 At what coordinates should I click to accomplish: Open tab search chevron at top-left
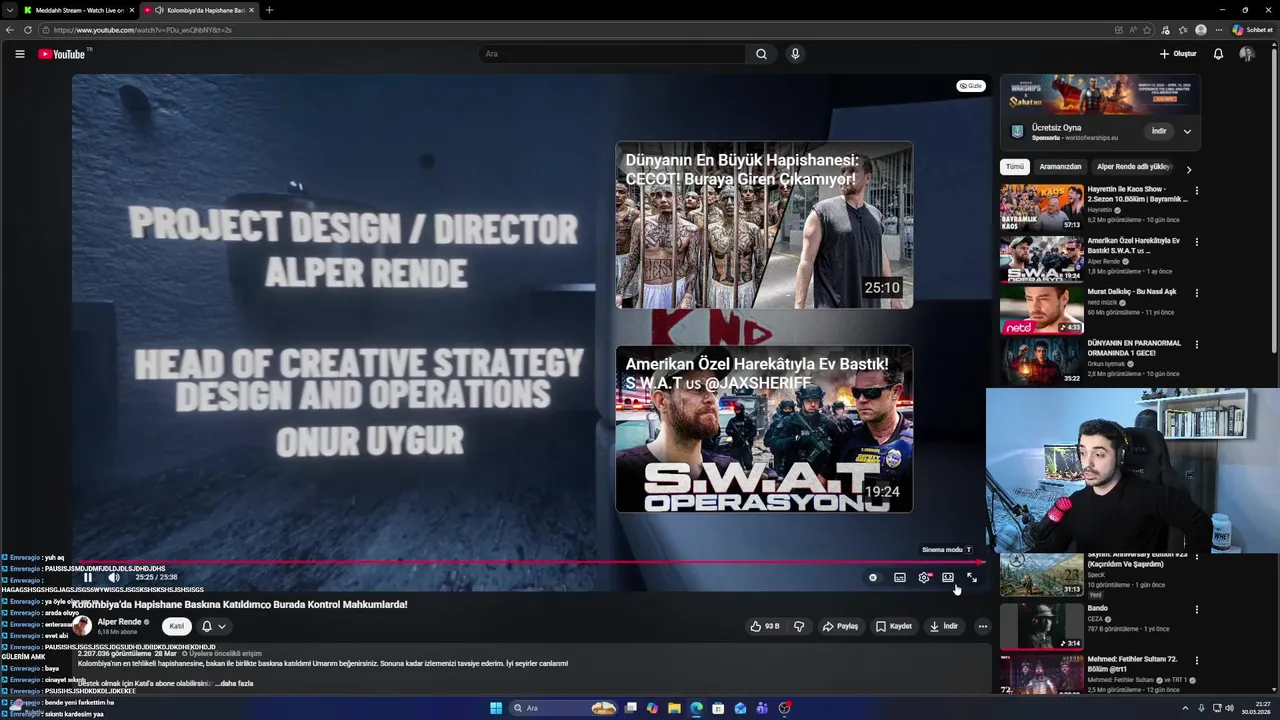tap(9, 10)
